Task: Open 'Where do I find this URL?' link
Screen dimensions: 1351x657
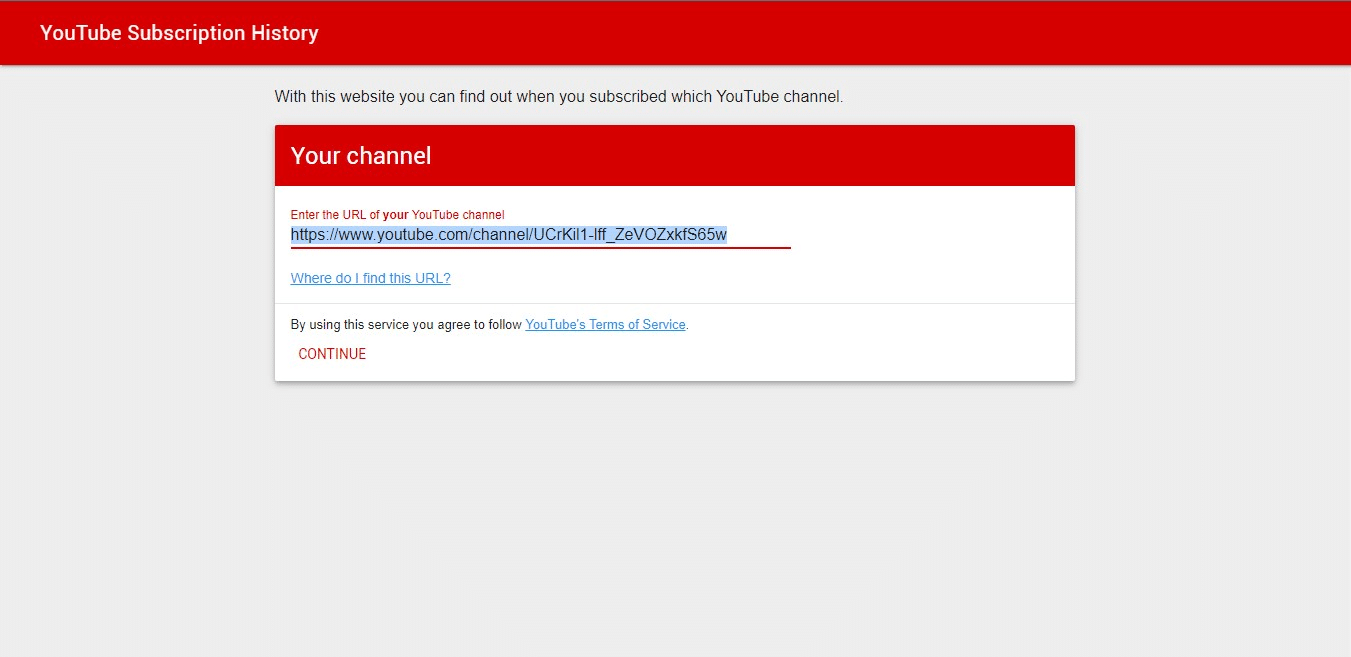Action: tap(370, 278)
